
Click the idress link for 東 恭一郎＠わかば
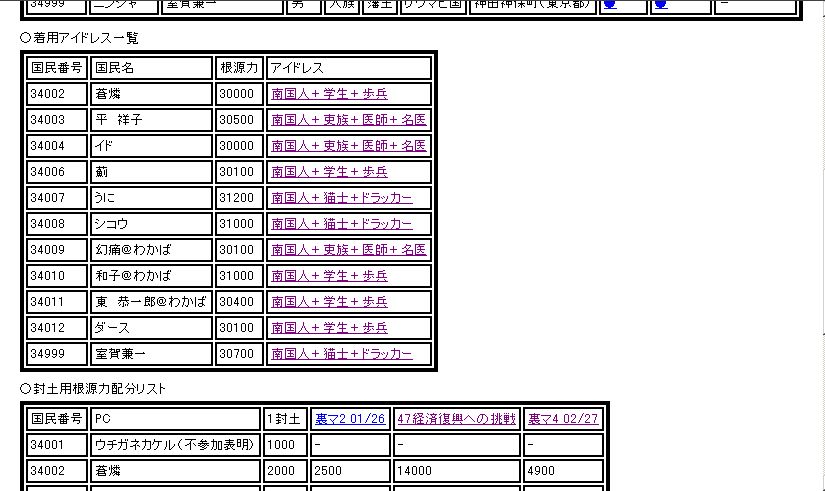pos(329,302)
